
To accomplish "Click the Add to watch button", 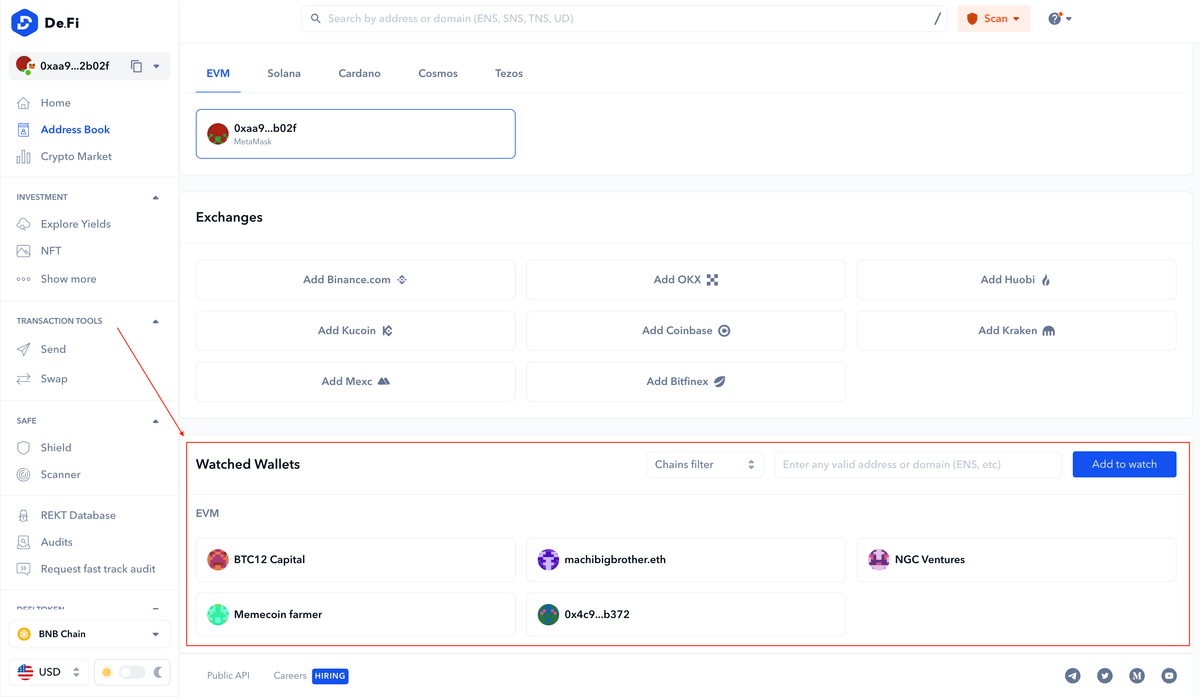I will pos(1124,464).
